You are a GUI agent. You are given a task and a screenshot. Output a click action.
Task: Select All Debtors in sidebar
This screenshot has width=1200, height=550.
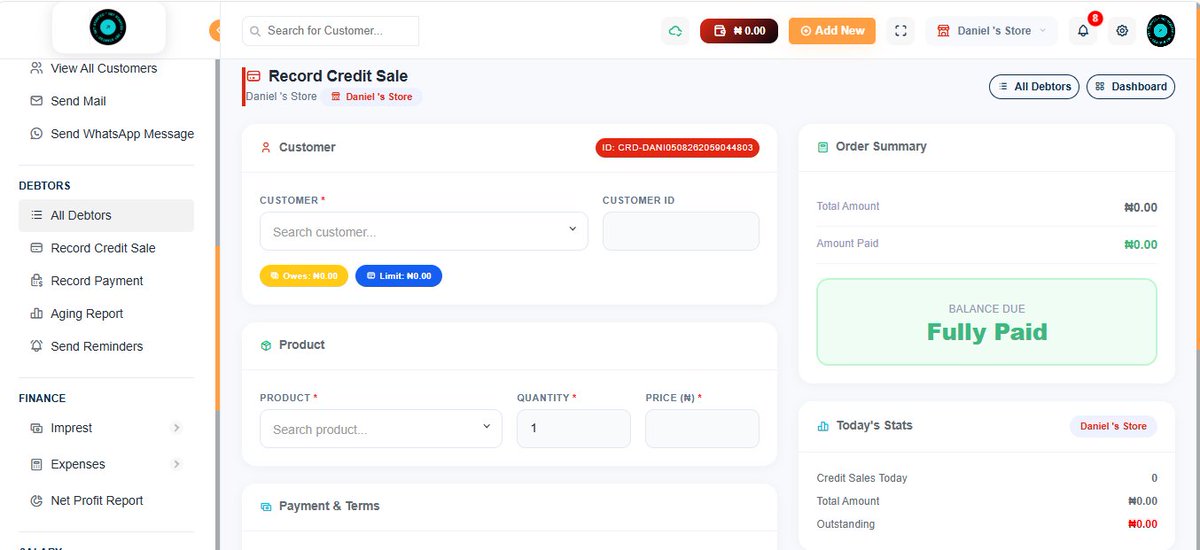[x=106, y=215]
